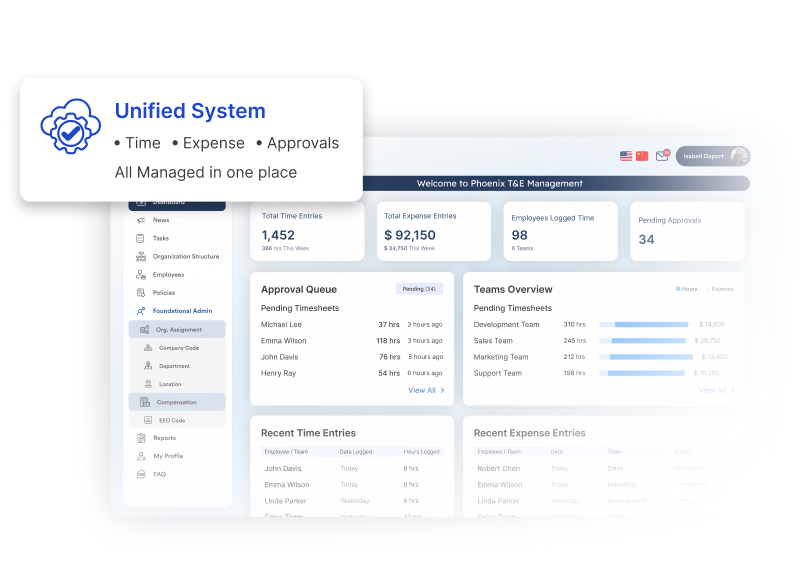
Task: Click the Policies document icon
Action: coord(141,293)
